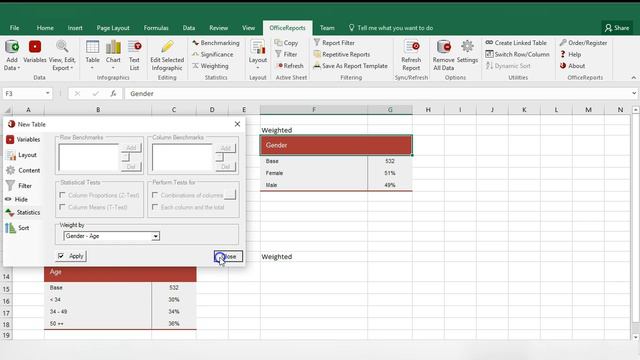Select Variables in New Table dialog sidebar
The width and height of the screenshot is (640, 360).
click(23, 140)
